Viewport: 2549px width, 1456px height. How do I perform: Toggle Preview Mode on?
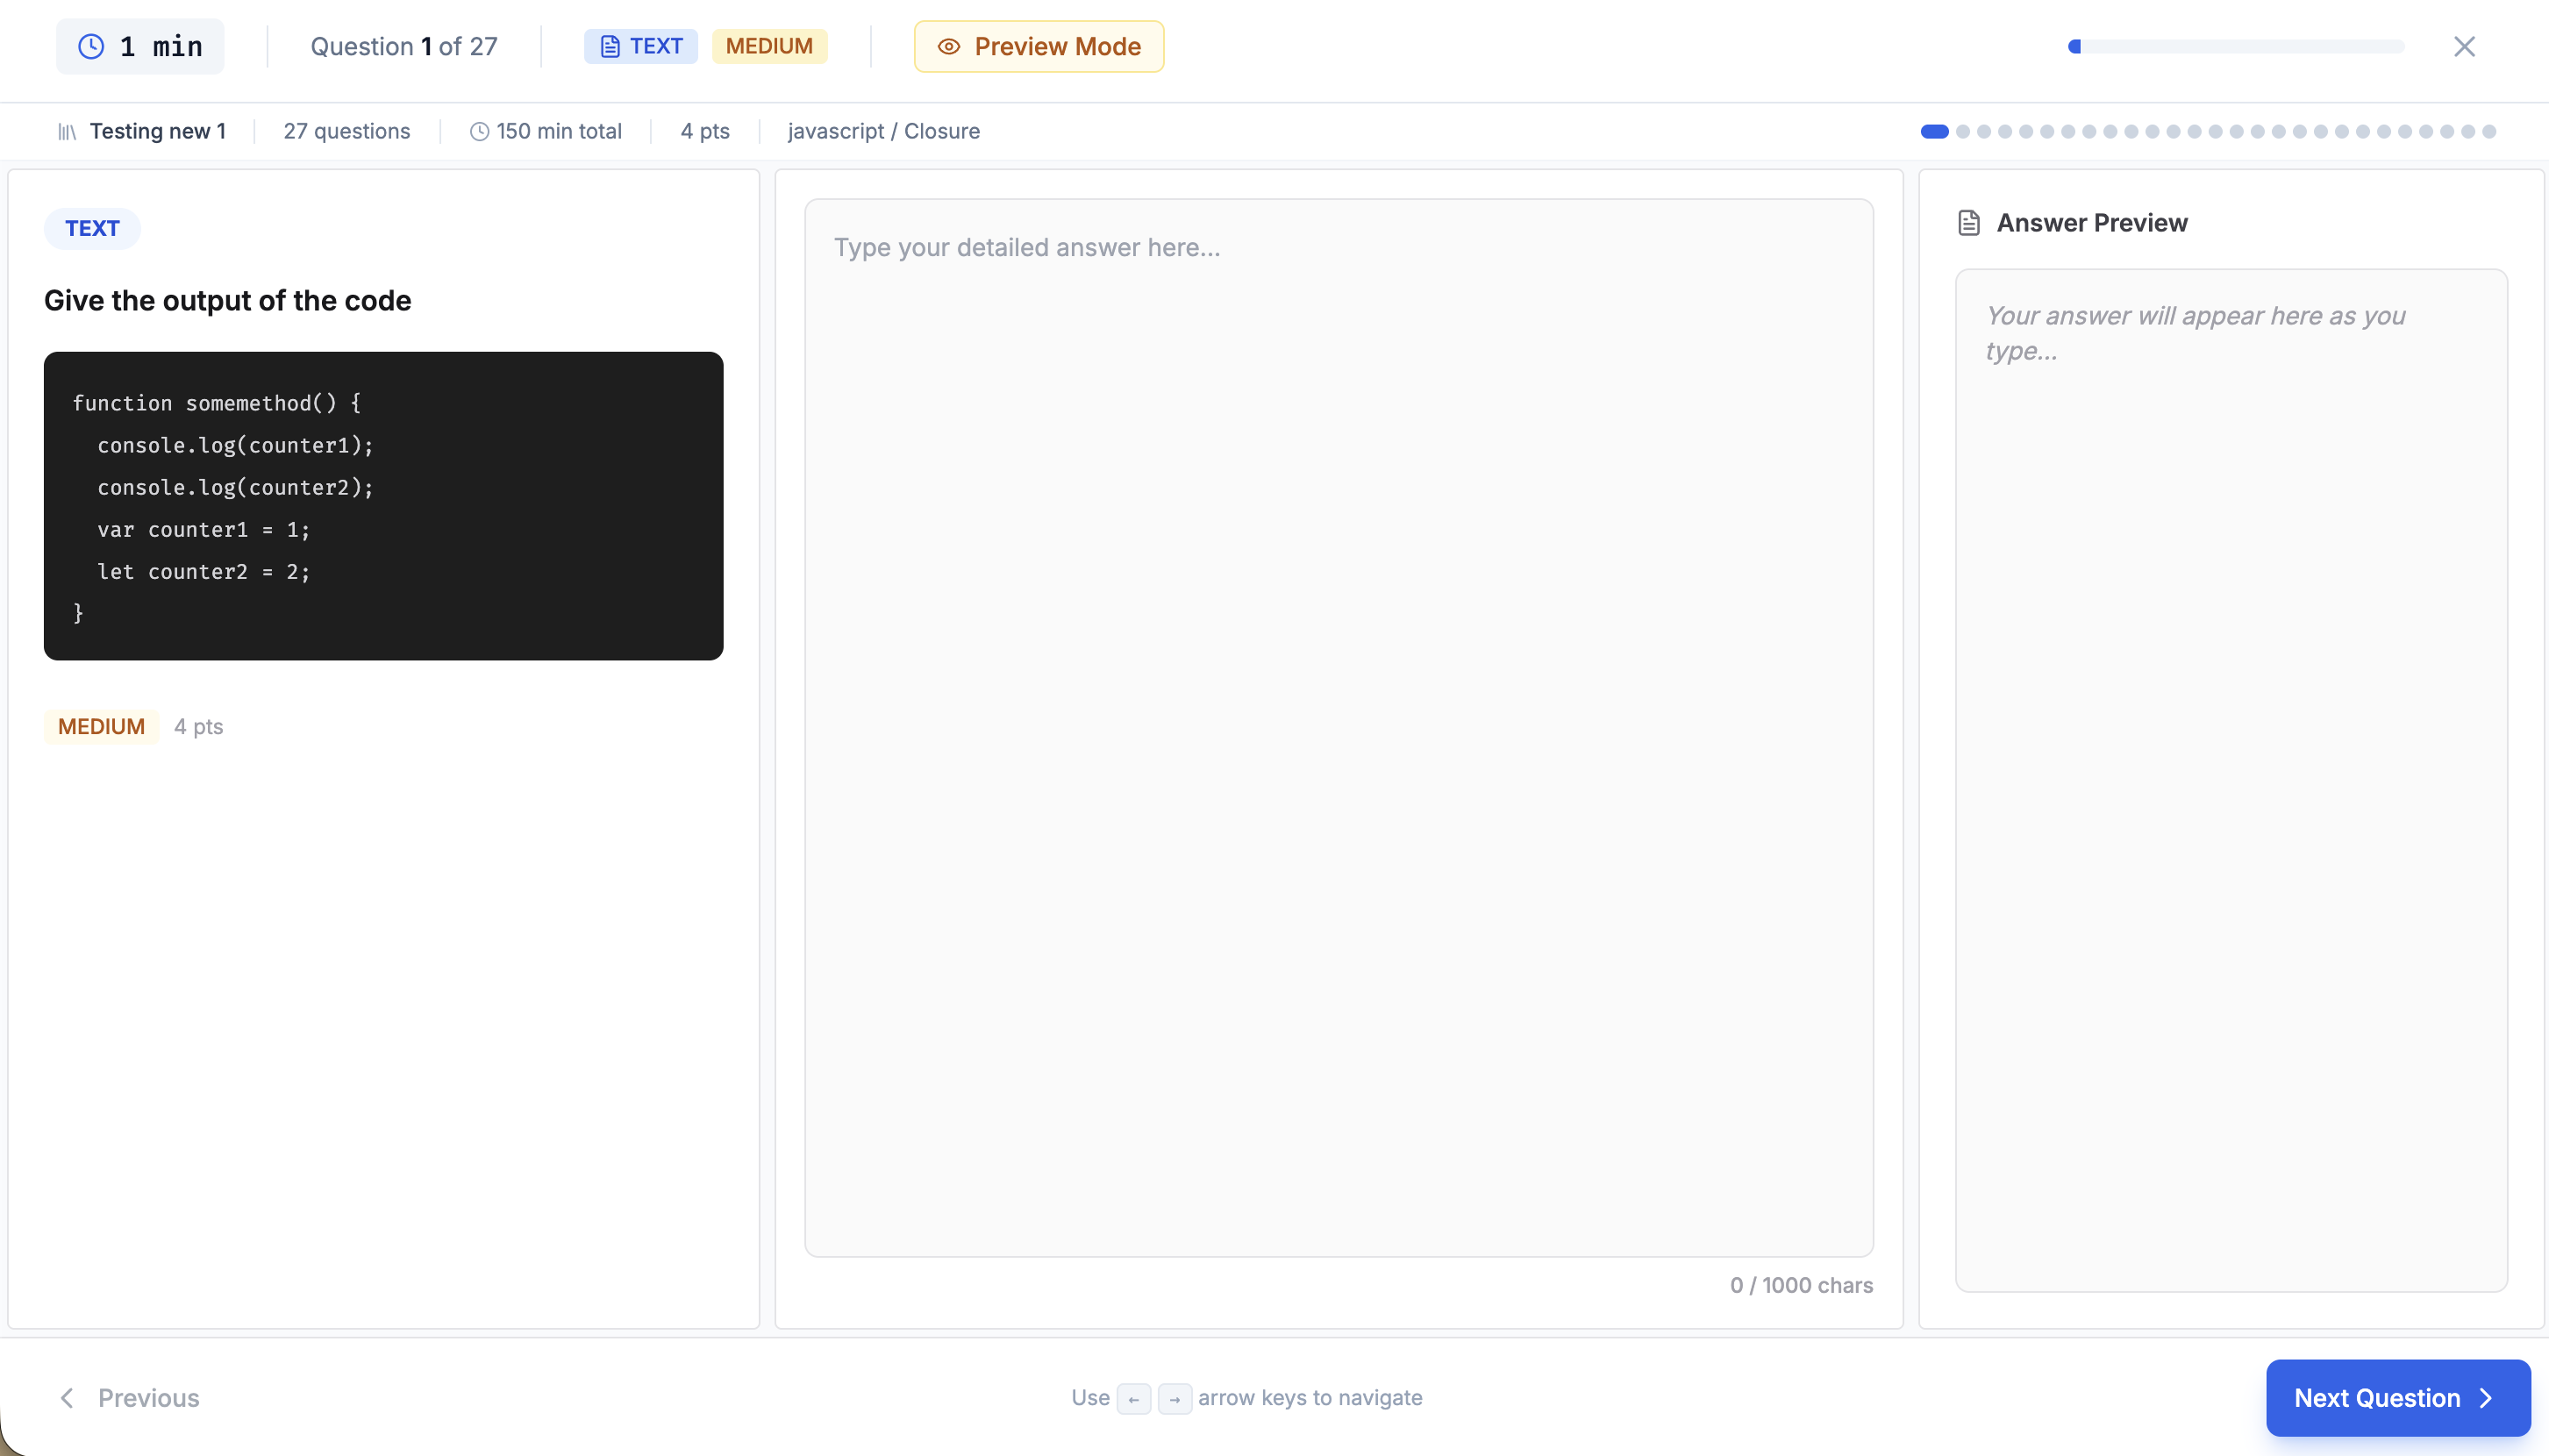[x=1038, y=46]
